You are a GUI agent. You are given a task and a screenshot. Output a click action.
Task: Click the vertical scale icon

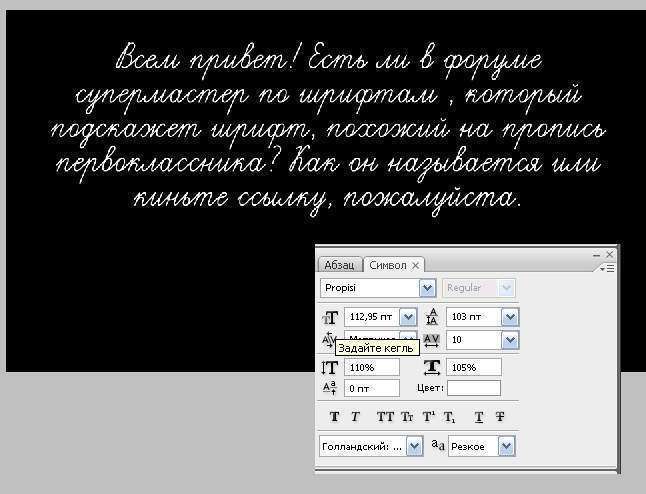click(330, 368)
